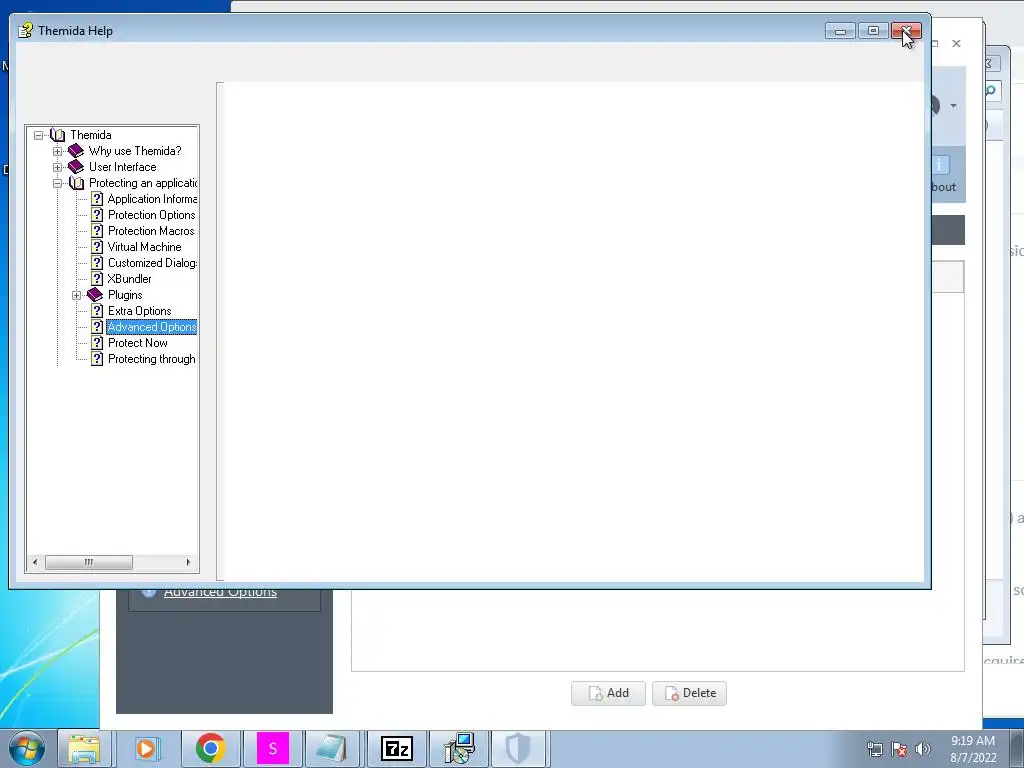Open the XBundler help topic
This screenshot has width=1024, height=768.
click(129, 279)
